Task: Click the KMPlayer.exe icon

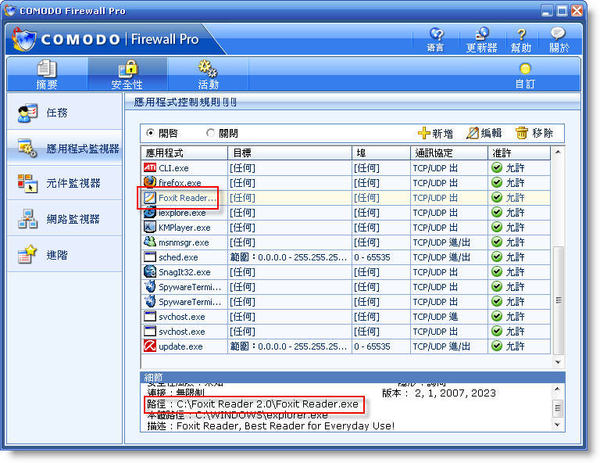Action: point(150,227)
